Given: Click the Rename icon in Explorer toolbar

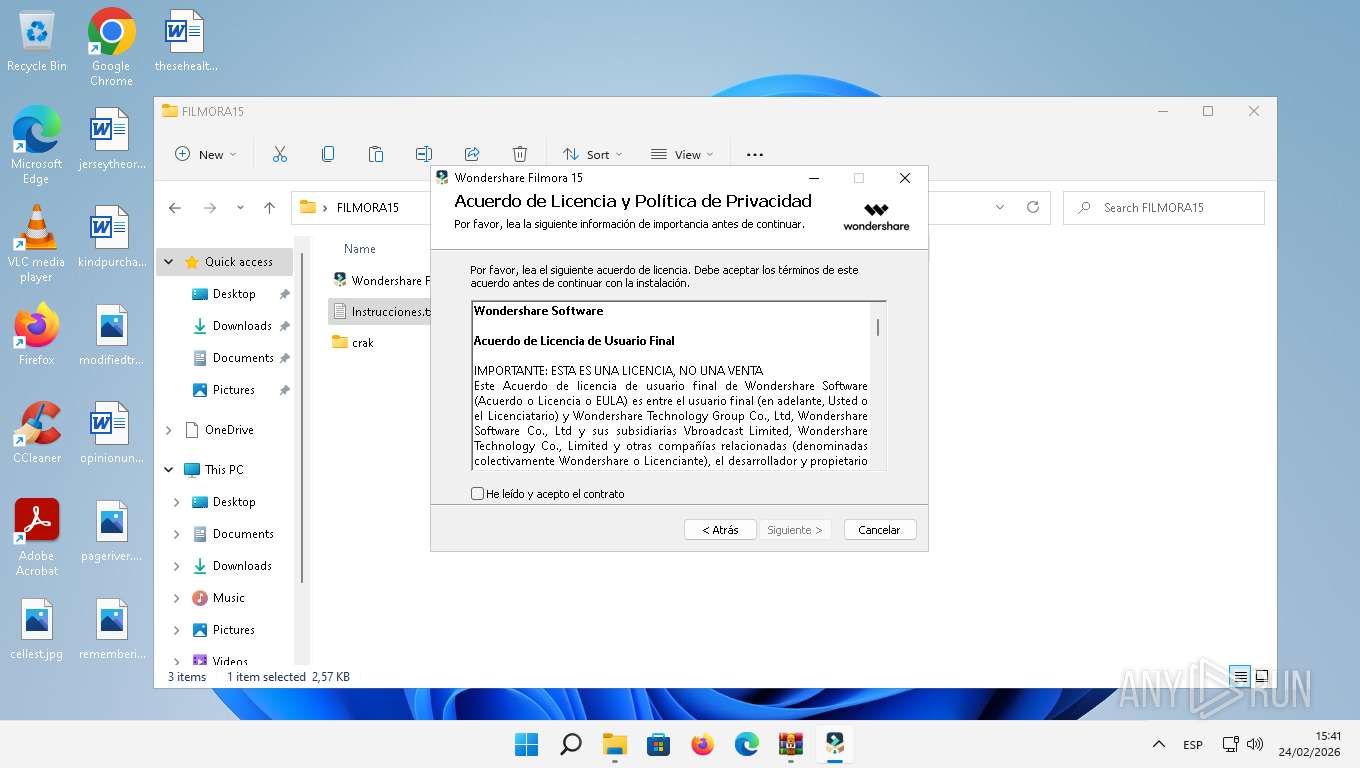Looking at the screenshot, I should 424,154.
